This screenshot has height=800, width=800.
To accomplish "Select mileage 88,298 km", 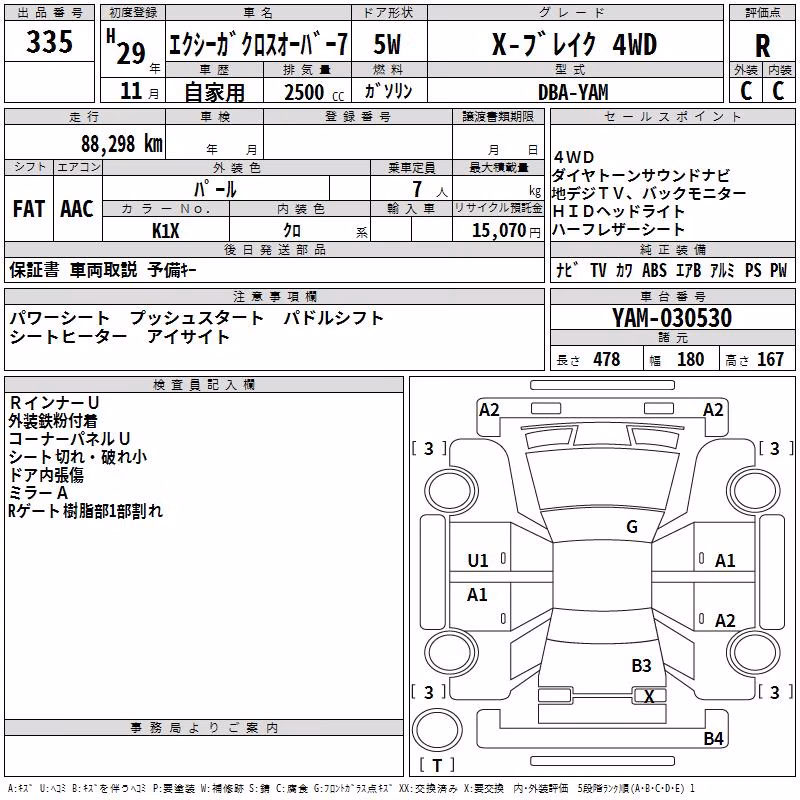I will click(x=121, y=144).
